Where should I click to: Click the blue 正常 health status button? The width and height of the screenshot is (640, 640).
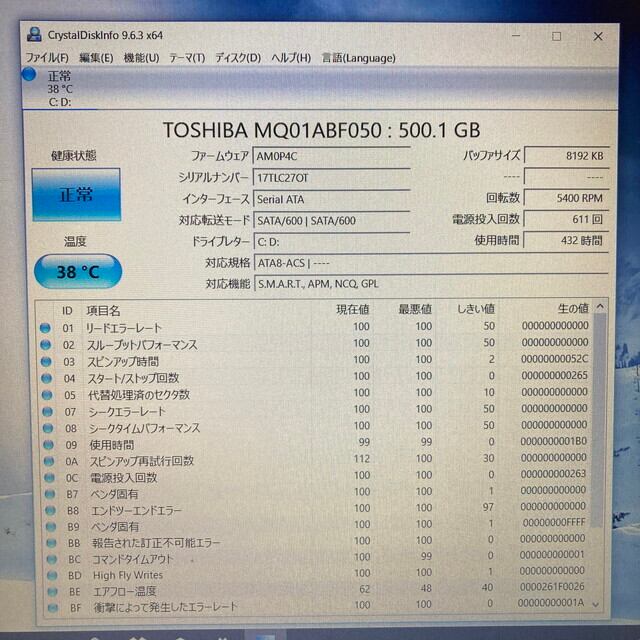(x=76, y=195)
